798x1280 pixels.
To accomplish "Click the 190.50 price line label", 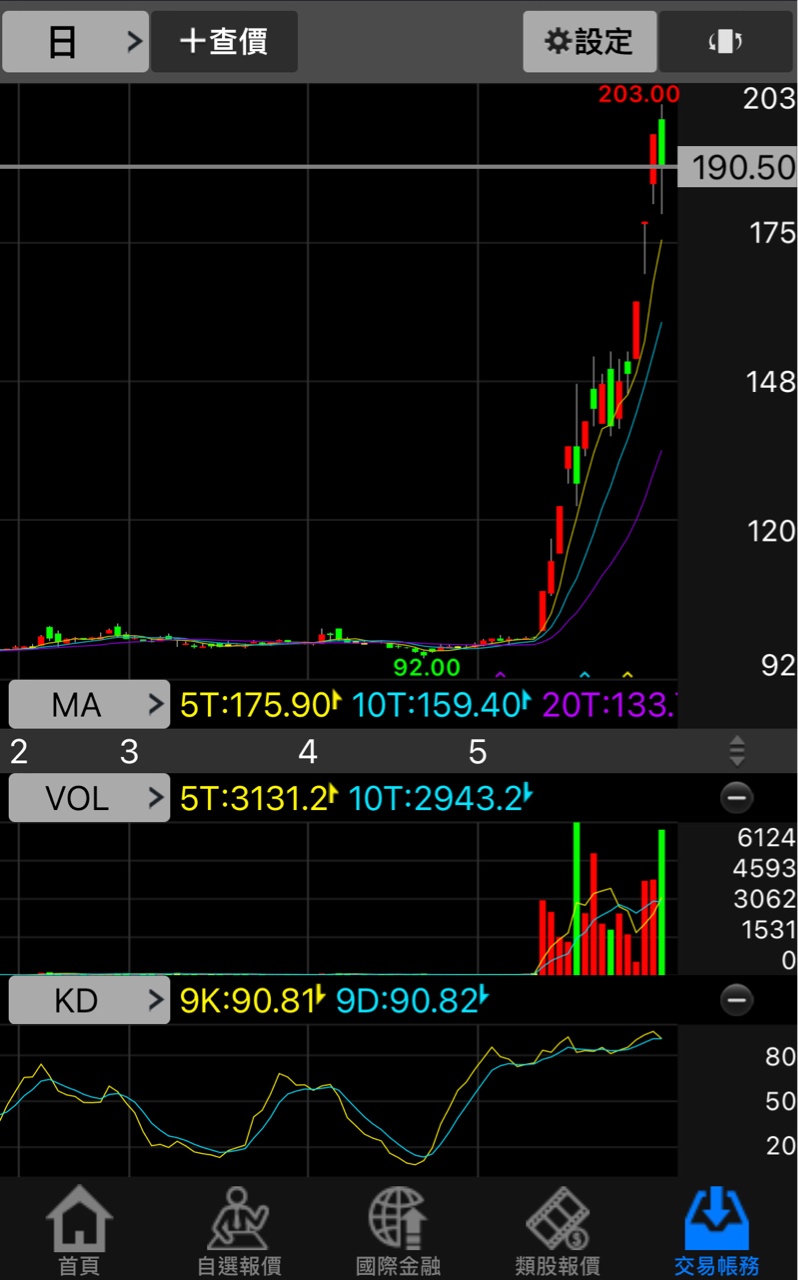I will tap(738, 167).
